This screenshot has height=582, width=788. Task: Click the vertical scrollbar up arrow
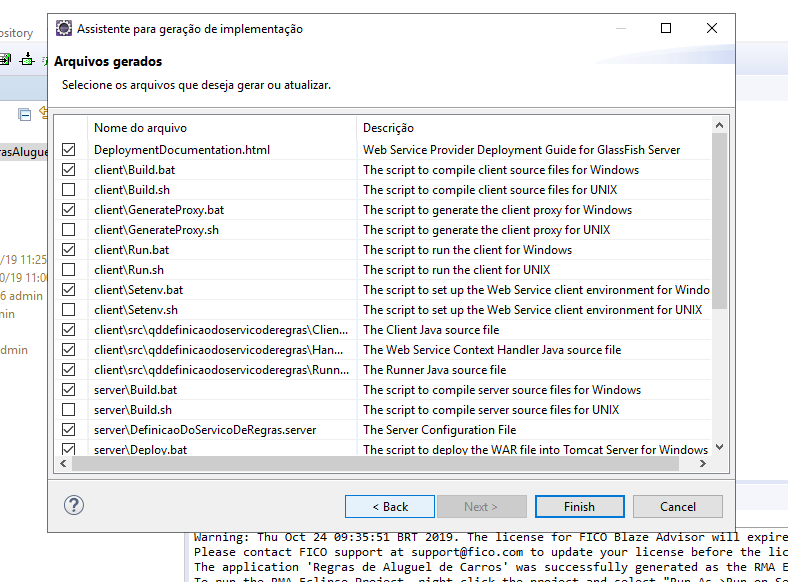point(719,125)
